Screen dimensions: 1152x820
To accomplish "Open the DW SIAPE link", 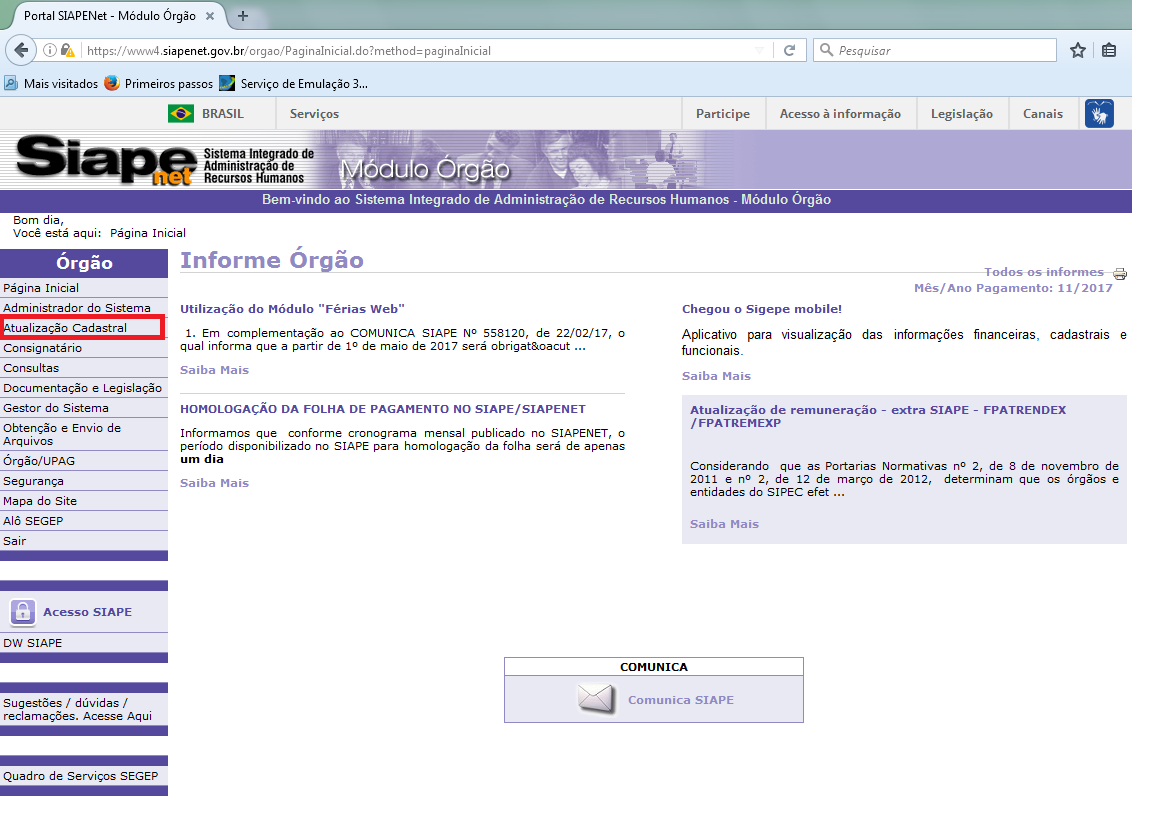I will (x=84, y=643).
